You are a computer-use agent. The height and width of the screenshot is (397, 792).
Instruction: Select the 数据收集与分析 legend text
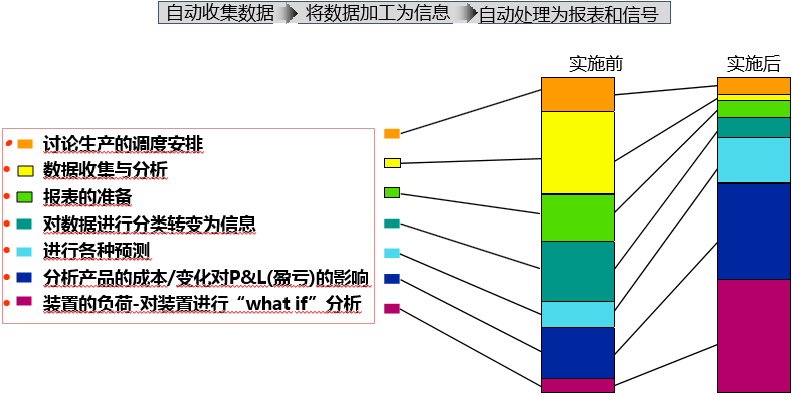pos(105,170)
